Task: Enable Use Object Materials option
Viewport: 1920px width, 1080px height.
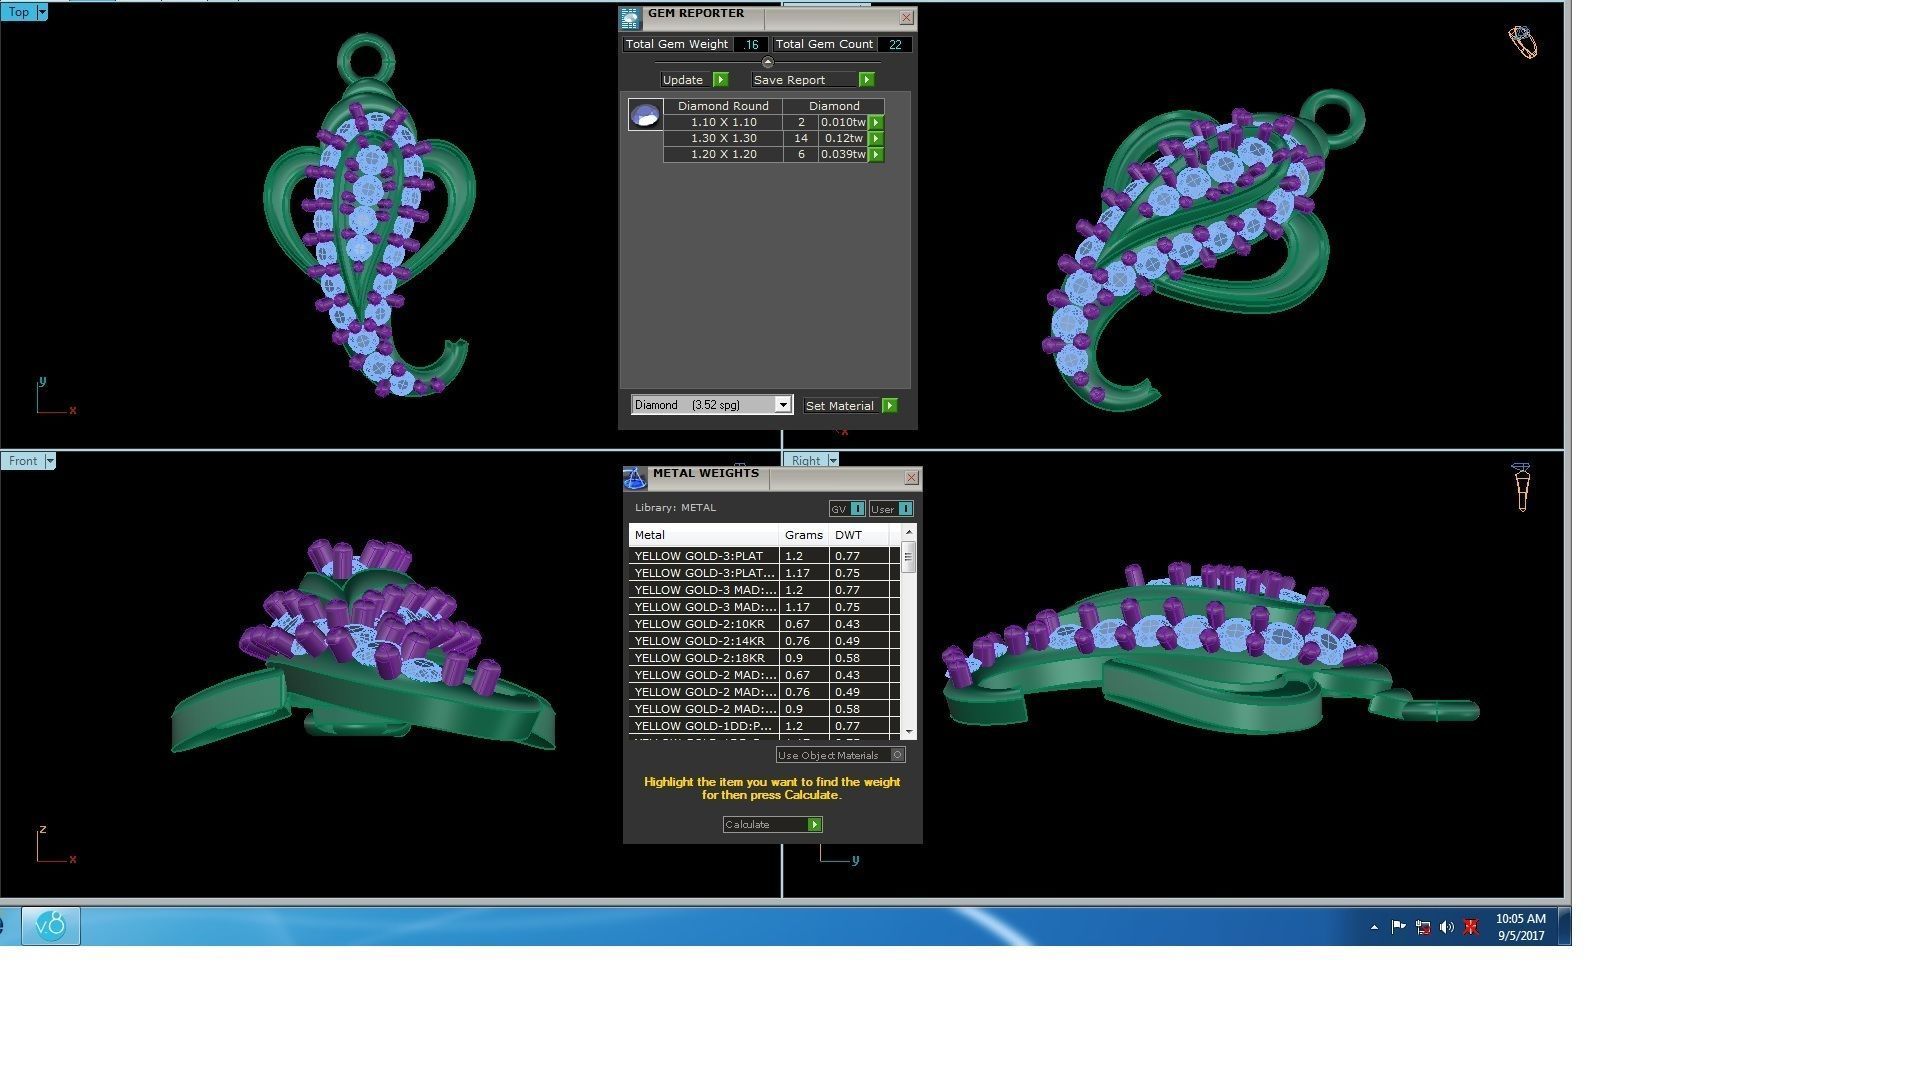Action: [x=897, y=756]
